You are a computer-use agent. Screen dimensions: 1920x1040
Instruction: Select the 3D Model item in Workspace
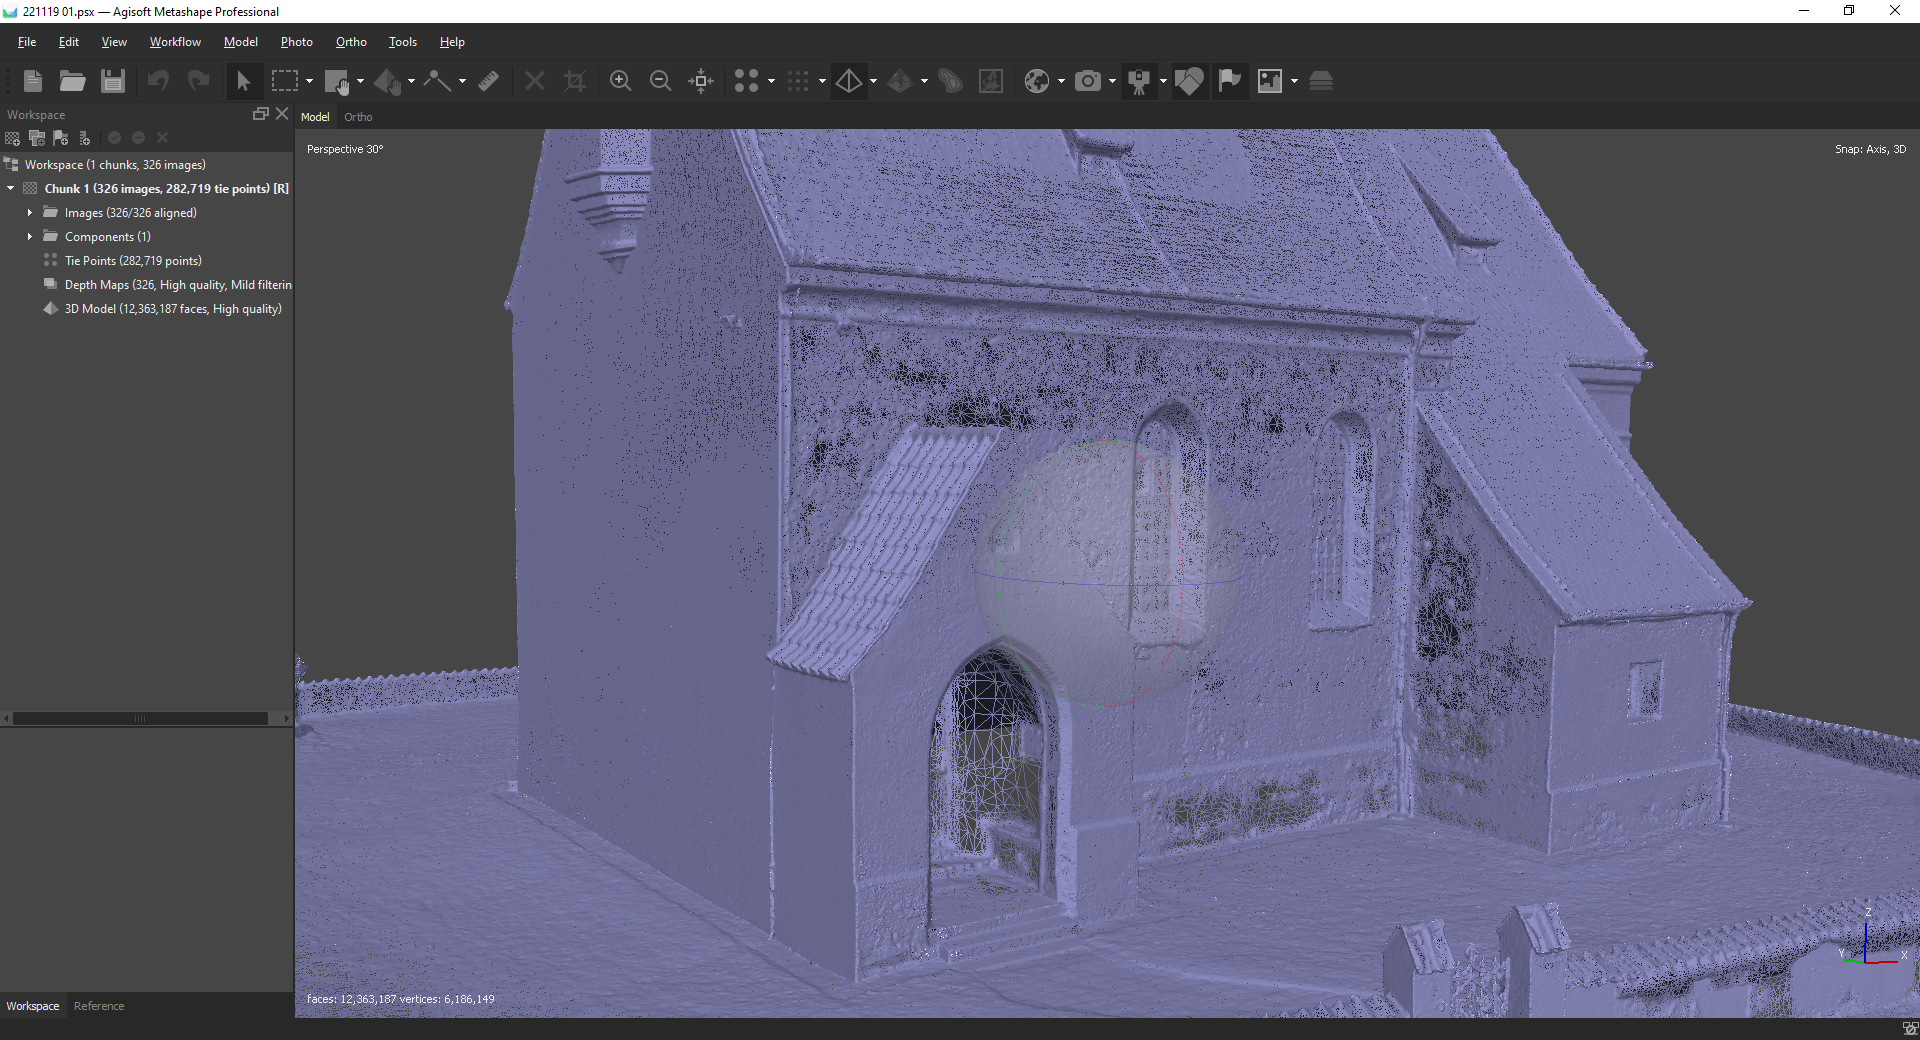point(172,309)
